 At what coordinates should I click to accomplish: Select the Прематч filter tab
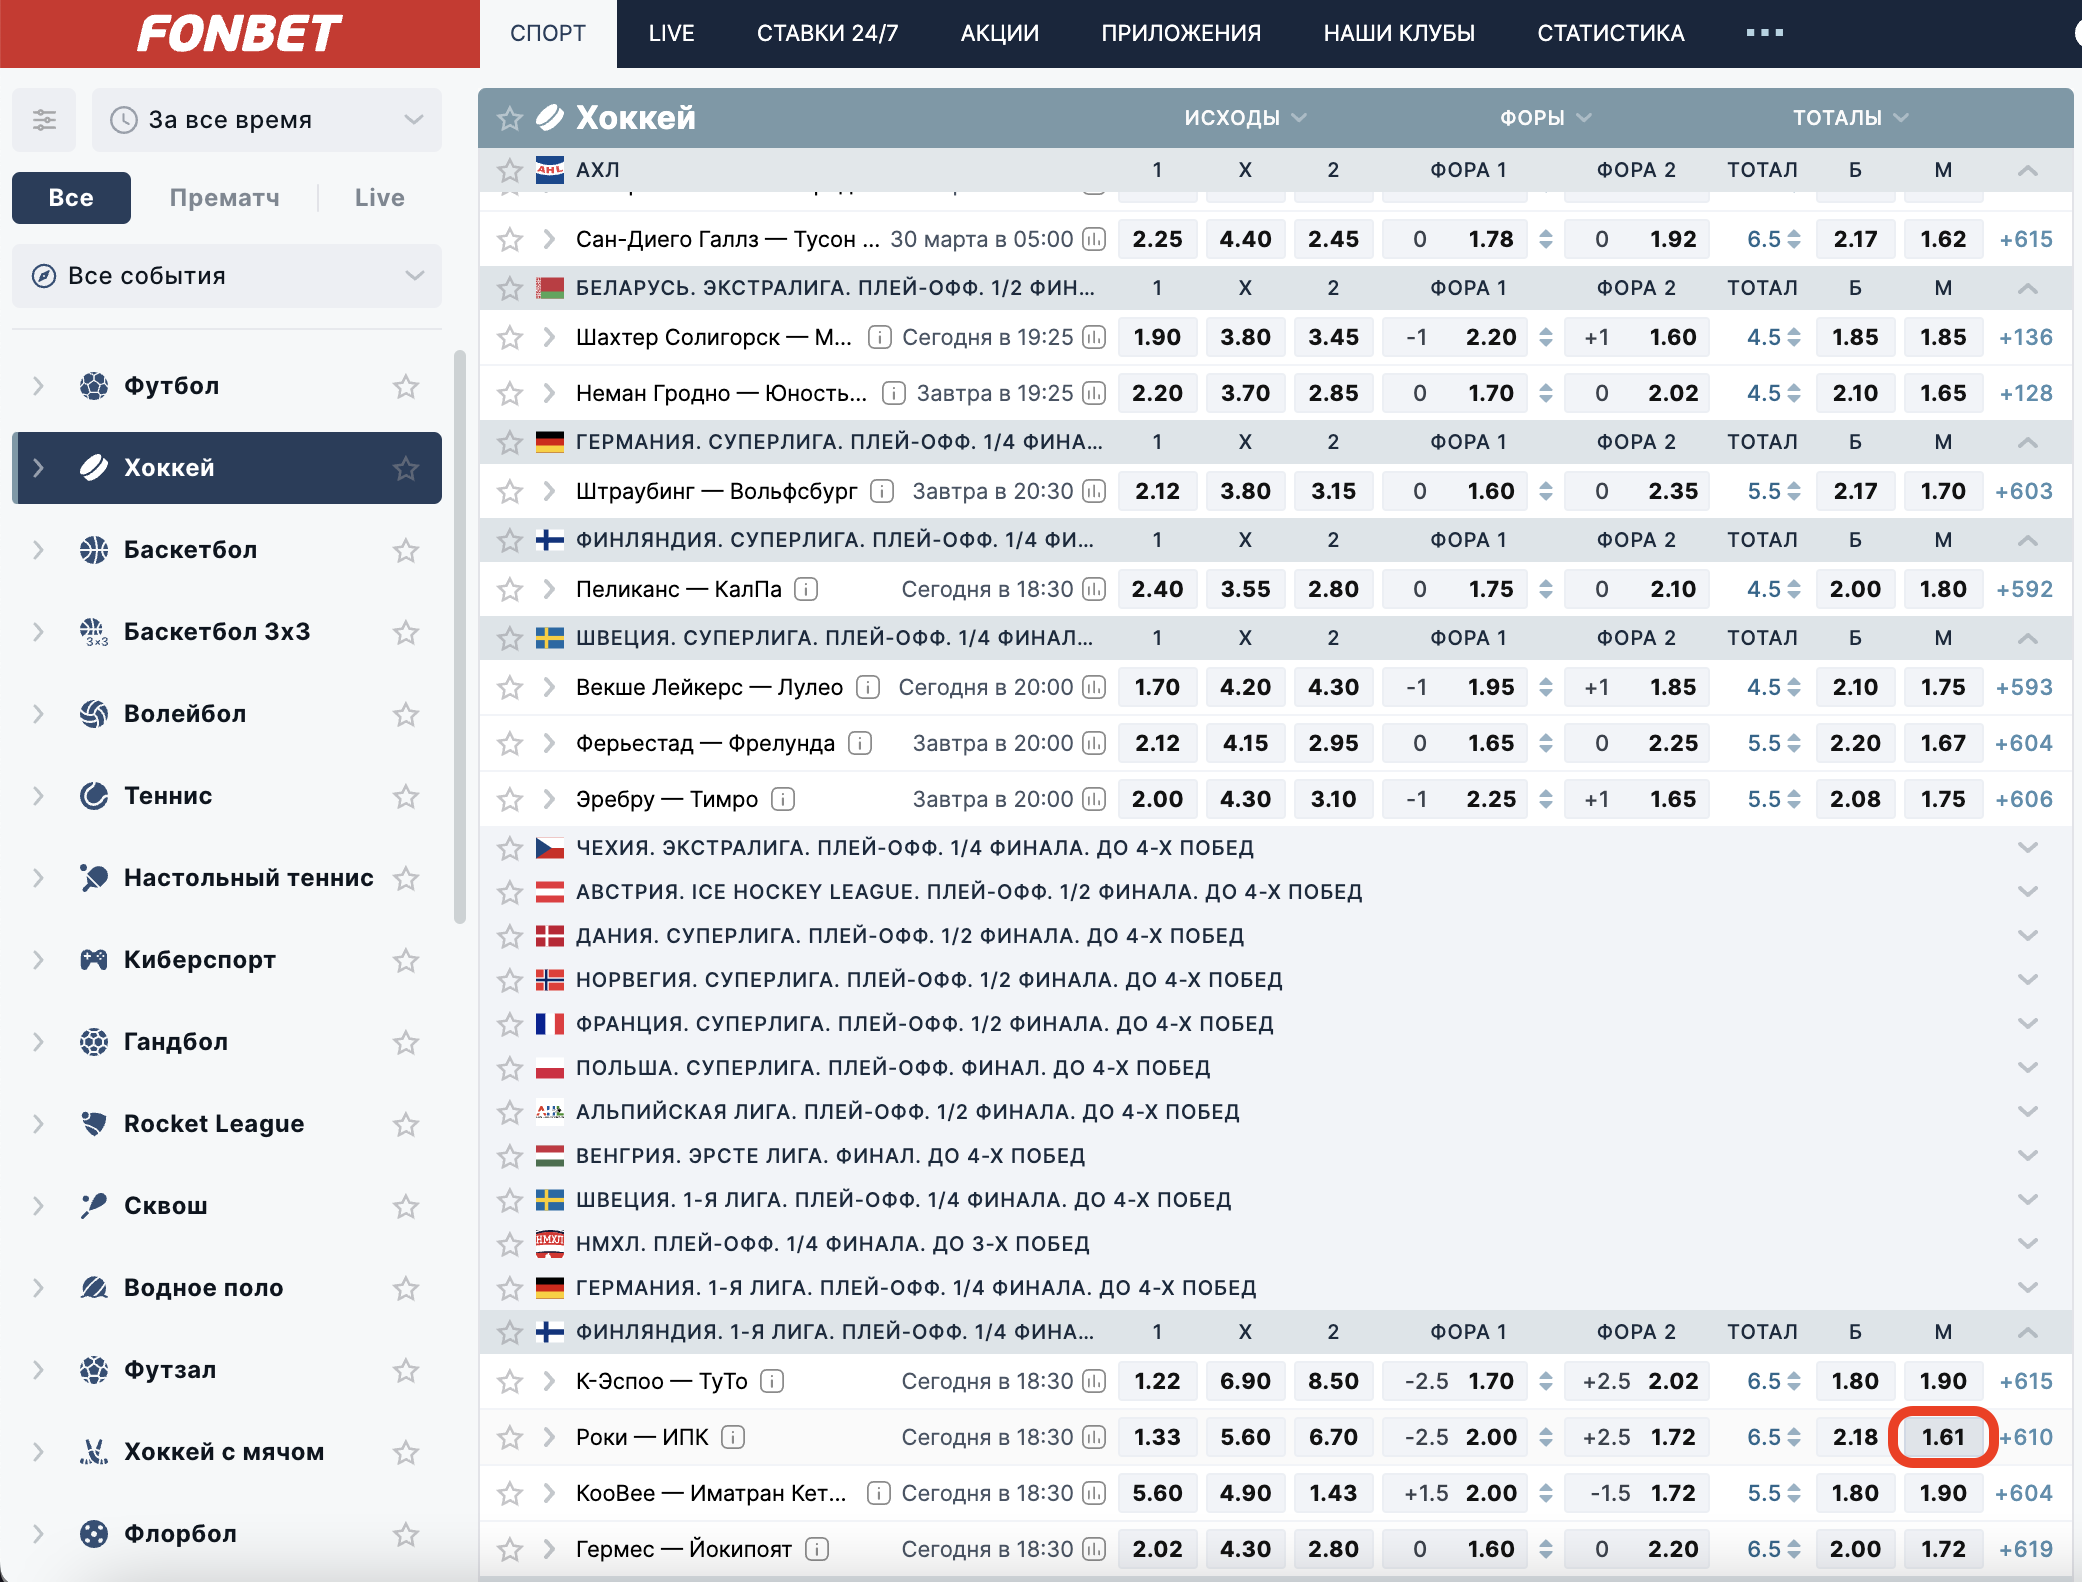[x=224, y=198]
